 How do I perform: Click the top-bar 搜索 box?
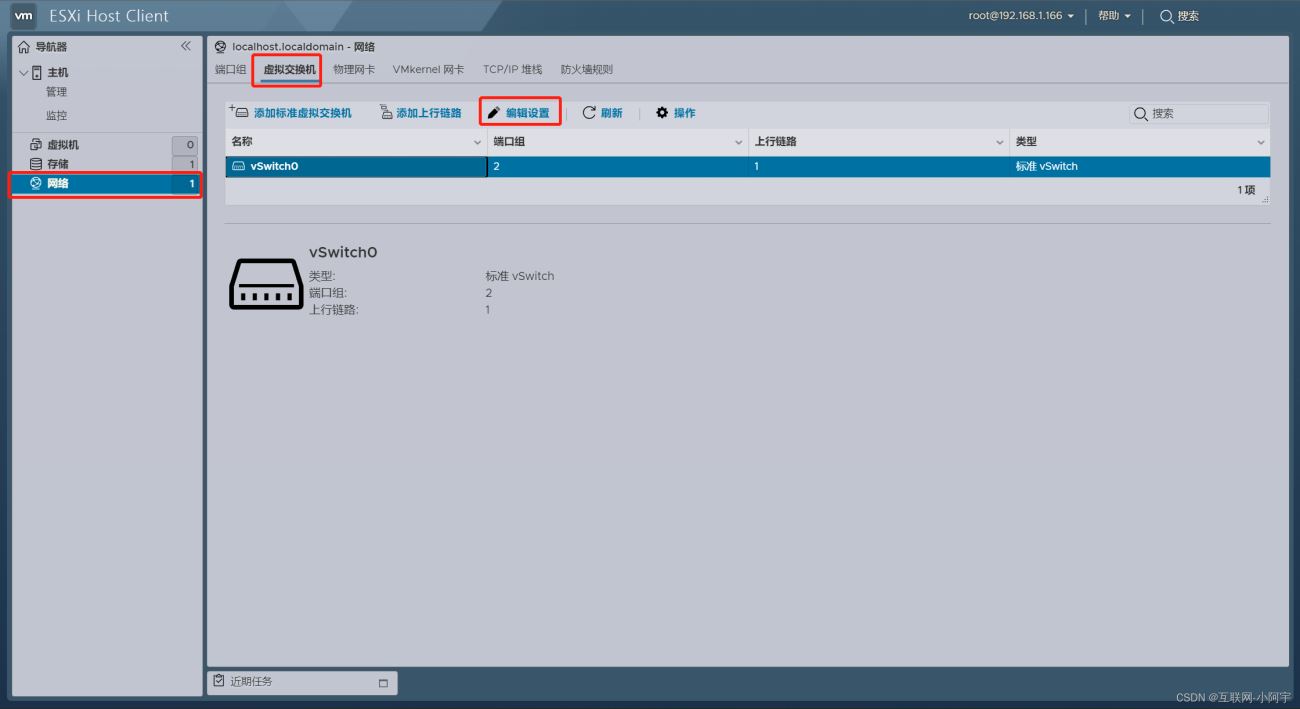1180,16
